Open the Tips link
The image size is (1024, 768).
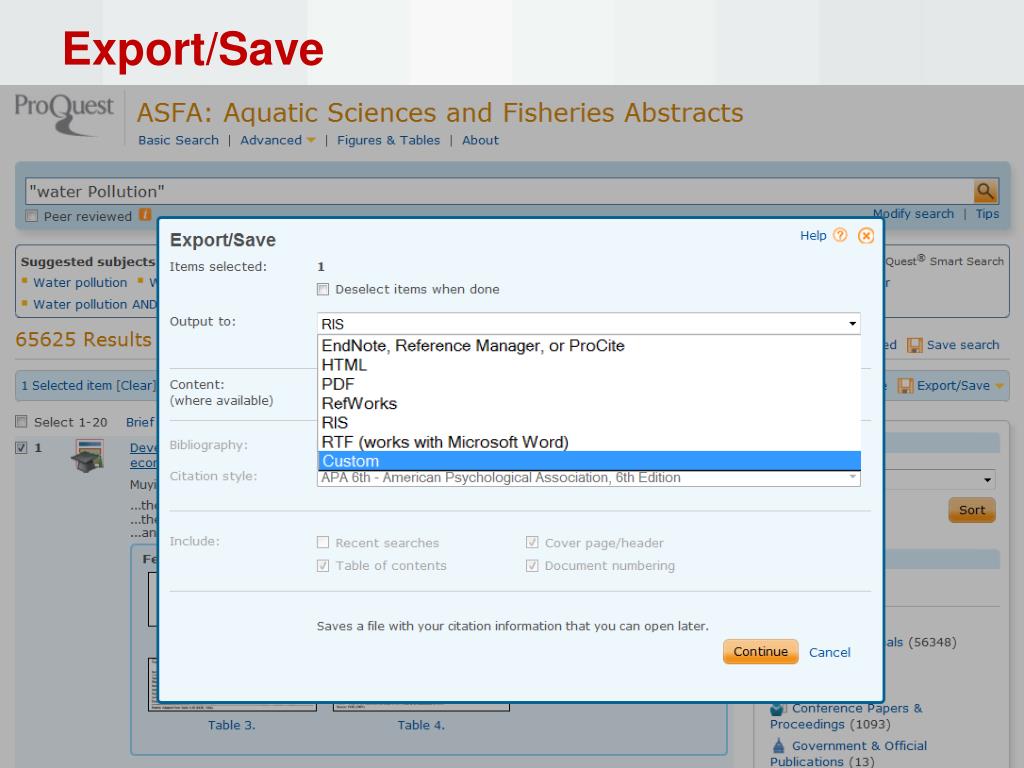987,214
